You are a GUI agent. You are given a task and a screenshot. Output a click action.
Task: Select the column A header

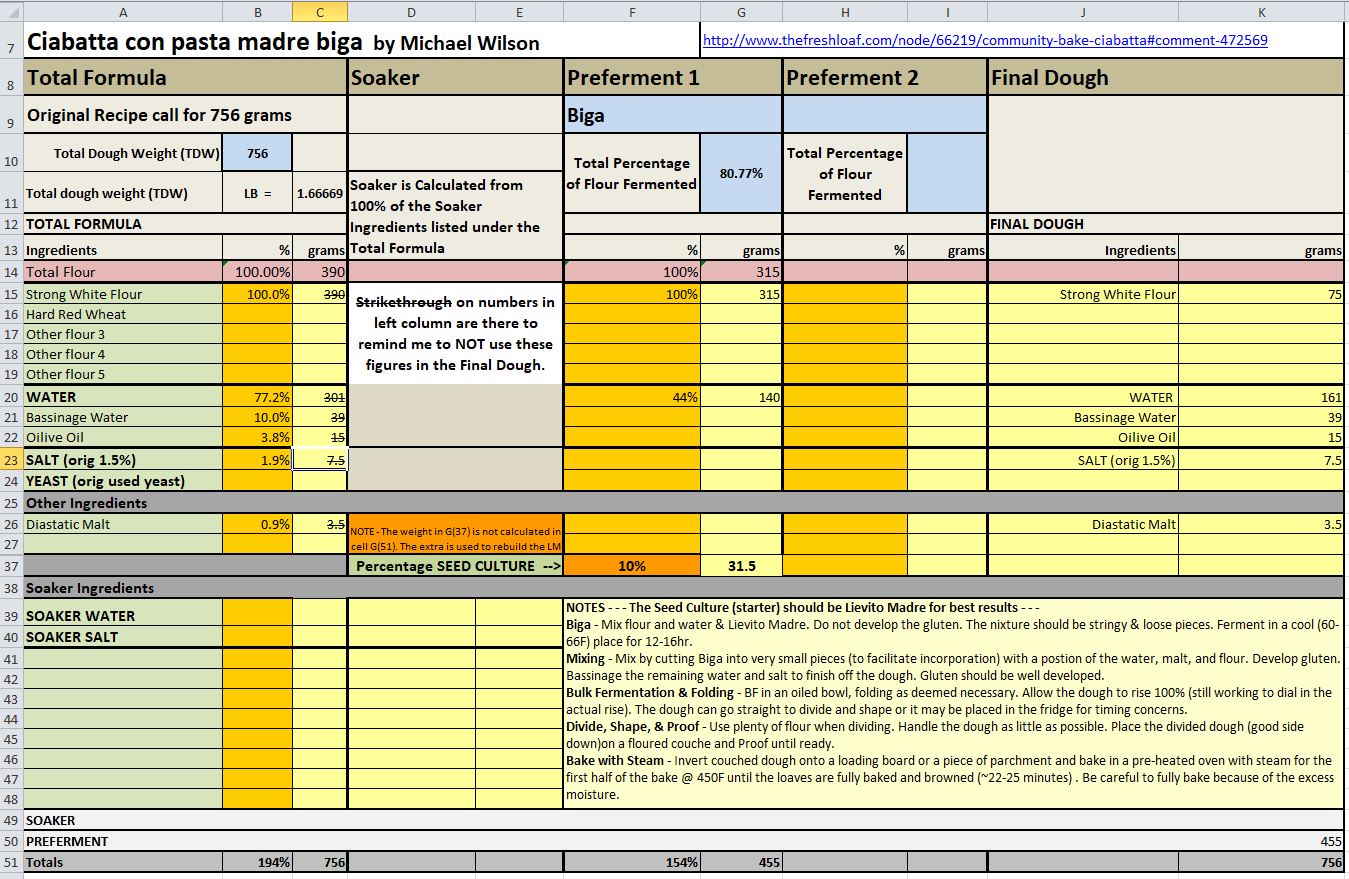click(x=122, y=11)
